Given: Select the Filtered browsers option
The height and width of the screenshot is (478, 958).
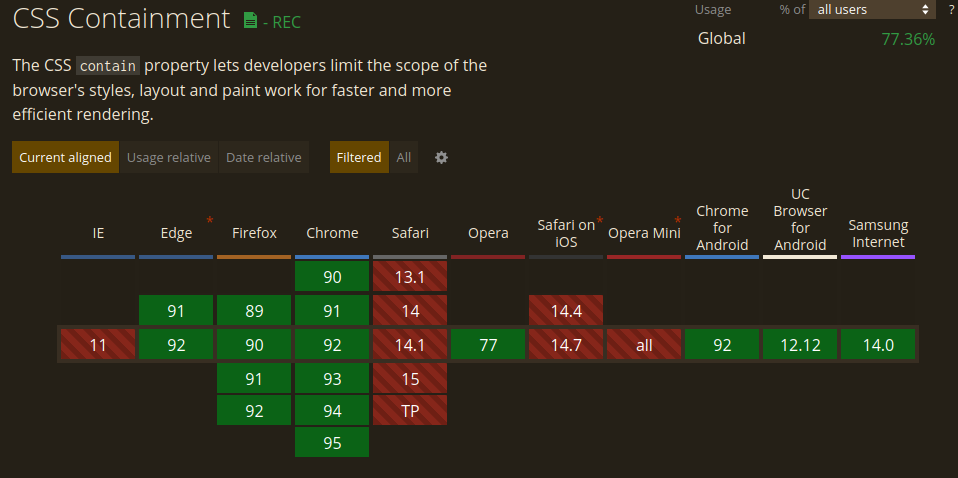Looking at the screenshot, I should coord(359,158).
